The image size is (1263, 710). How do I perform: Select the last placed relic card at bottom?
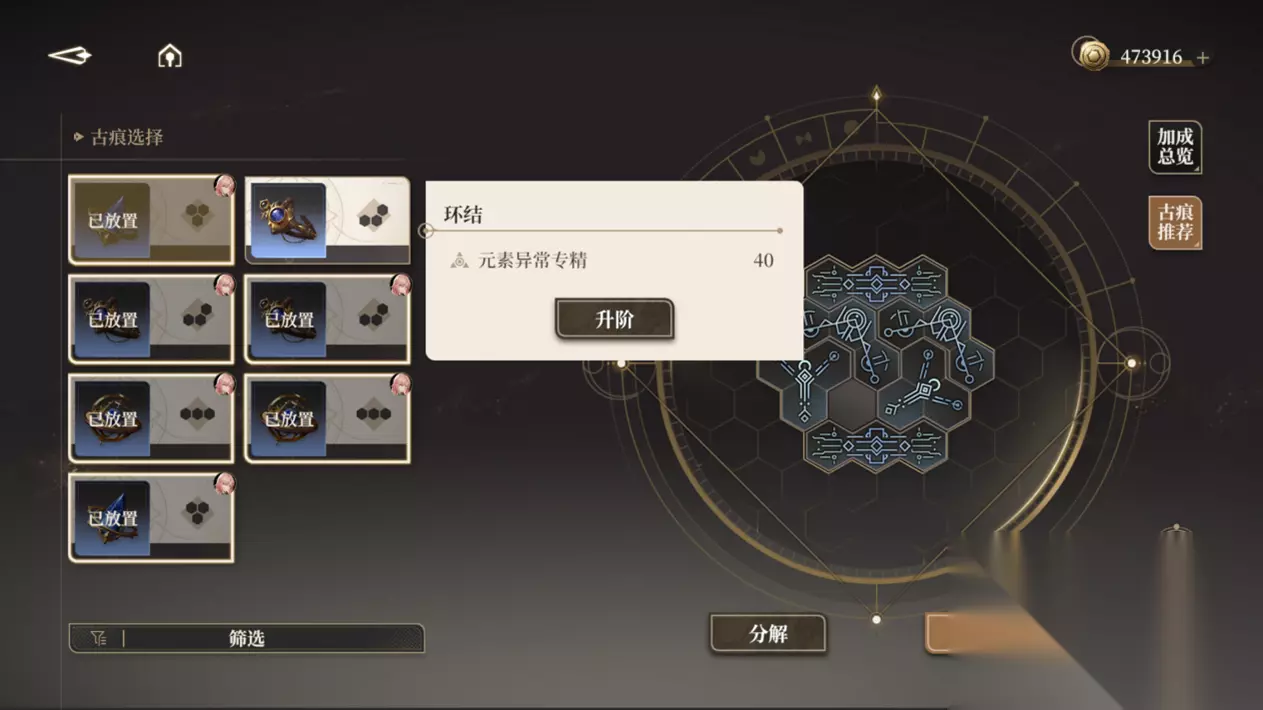coord(151,518)
